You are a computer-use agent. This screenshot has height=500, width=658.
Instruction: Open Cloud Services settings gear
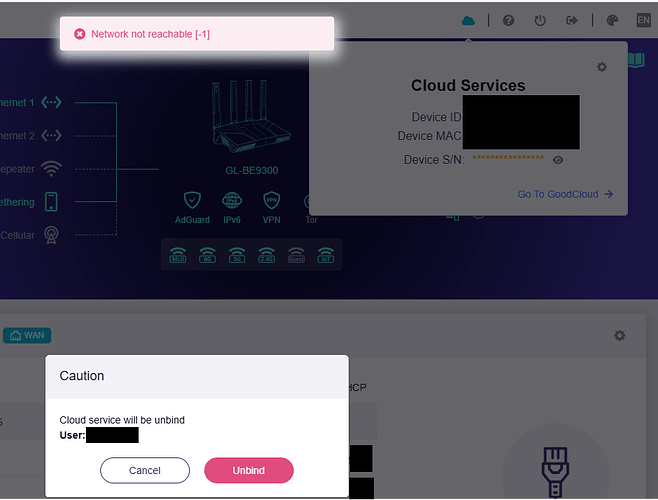[x=602, y=67]
